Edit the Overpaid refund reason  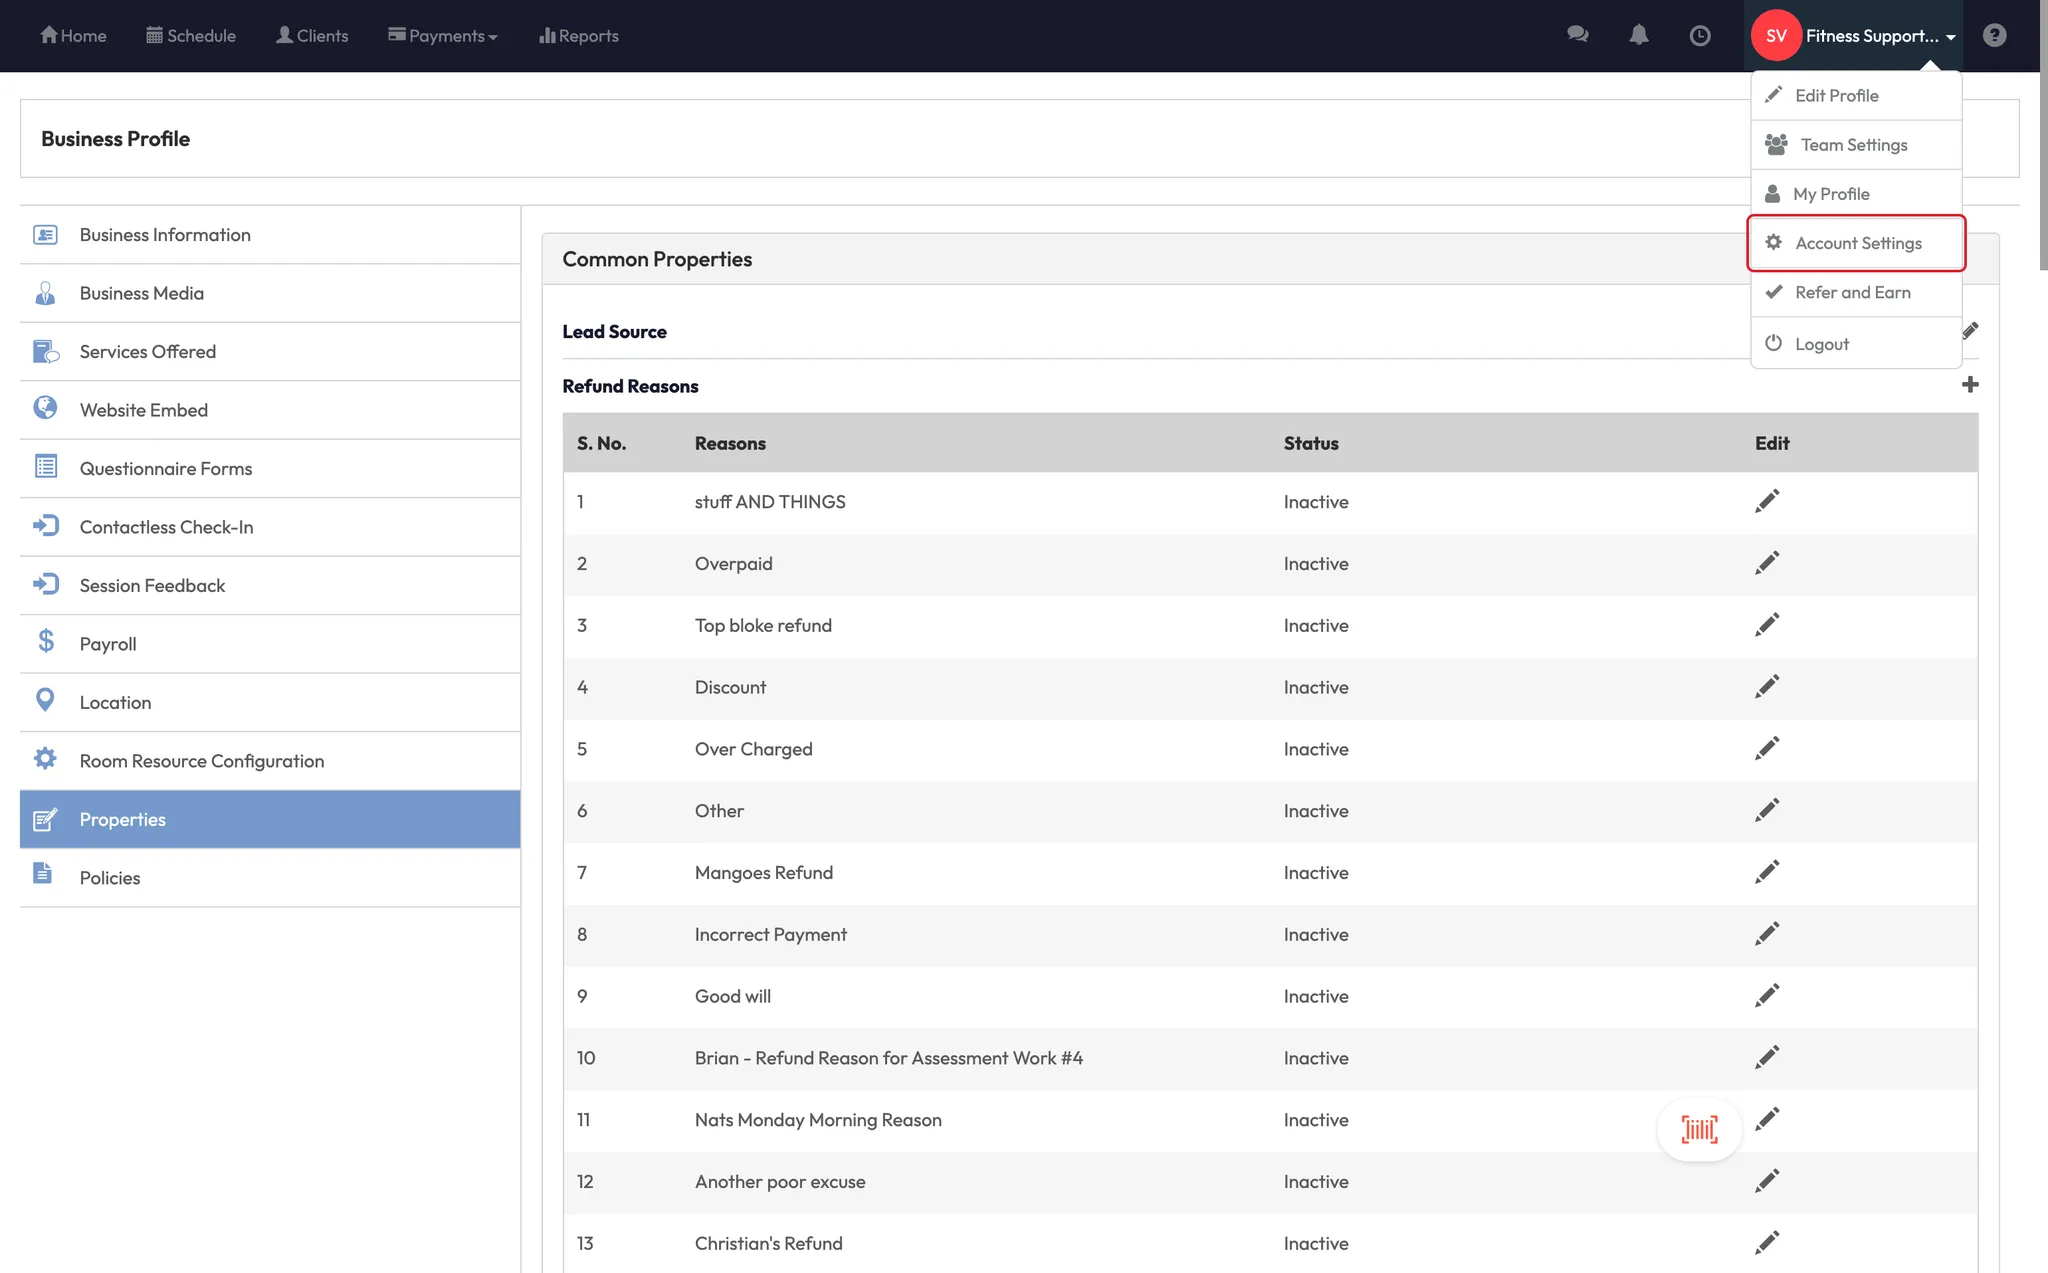coord(1766,563)
